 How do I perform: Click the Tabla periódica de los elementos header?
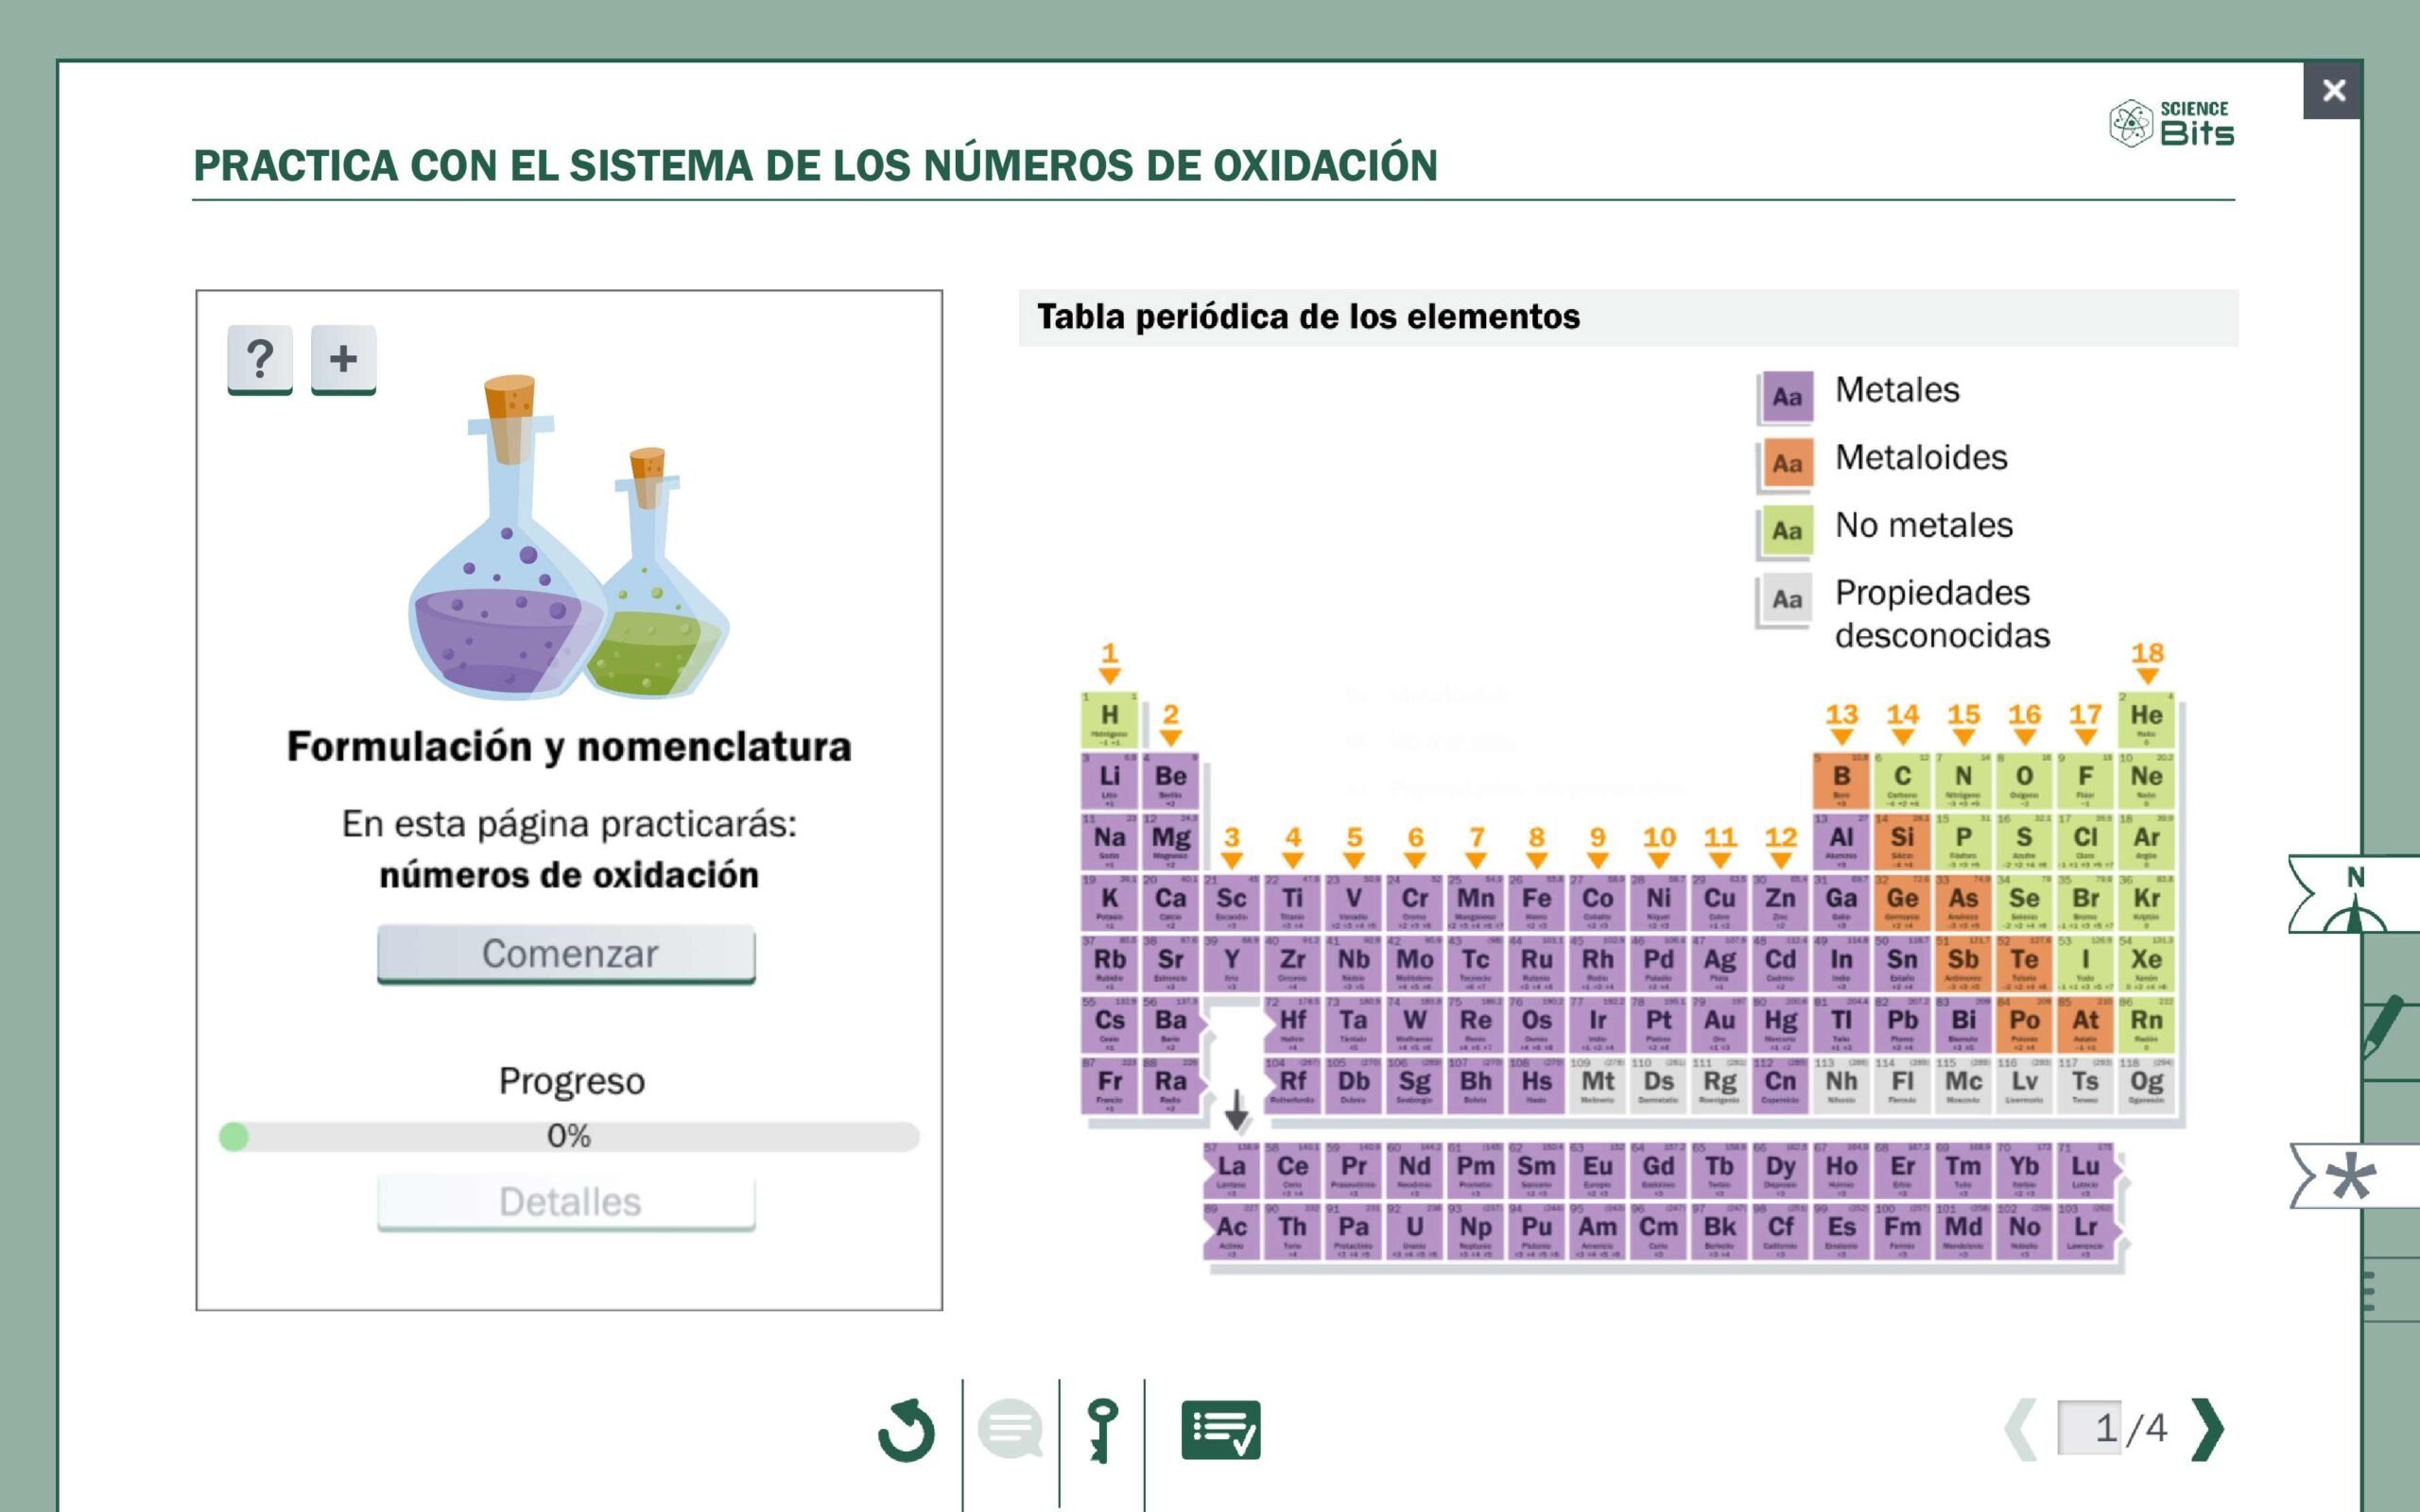click(1308, 317)
